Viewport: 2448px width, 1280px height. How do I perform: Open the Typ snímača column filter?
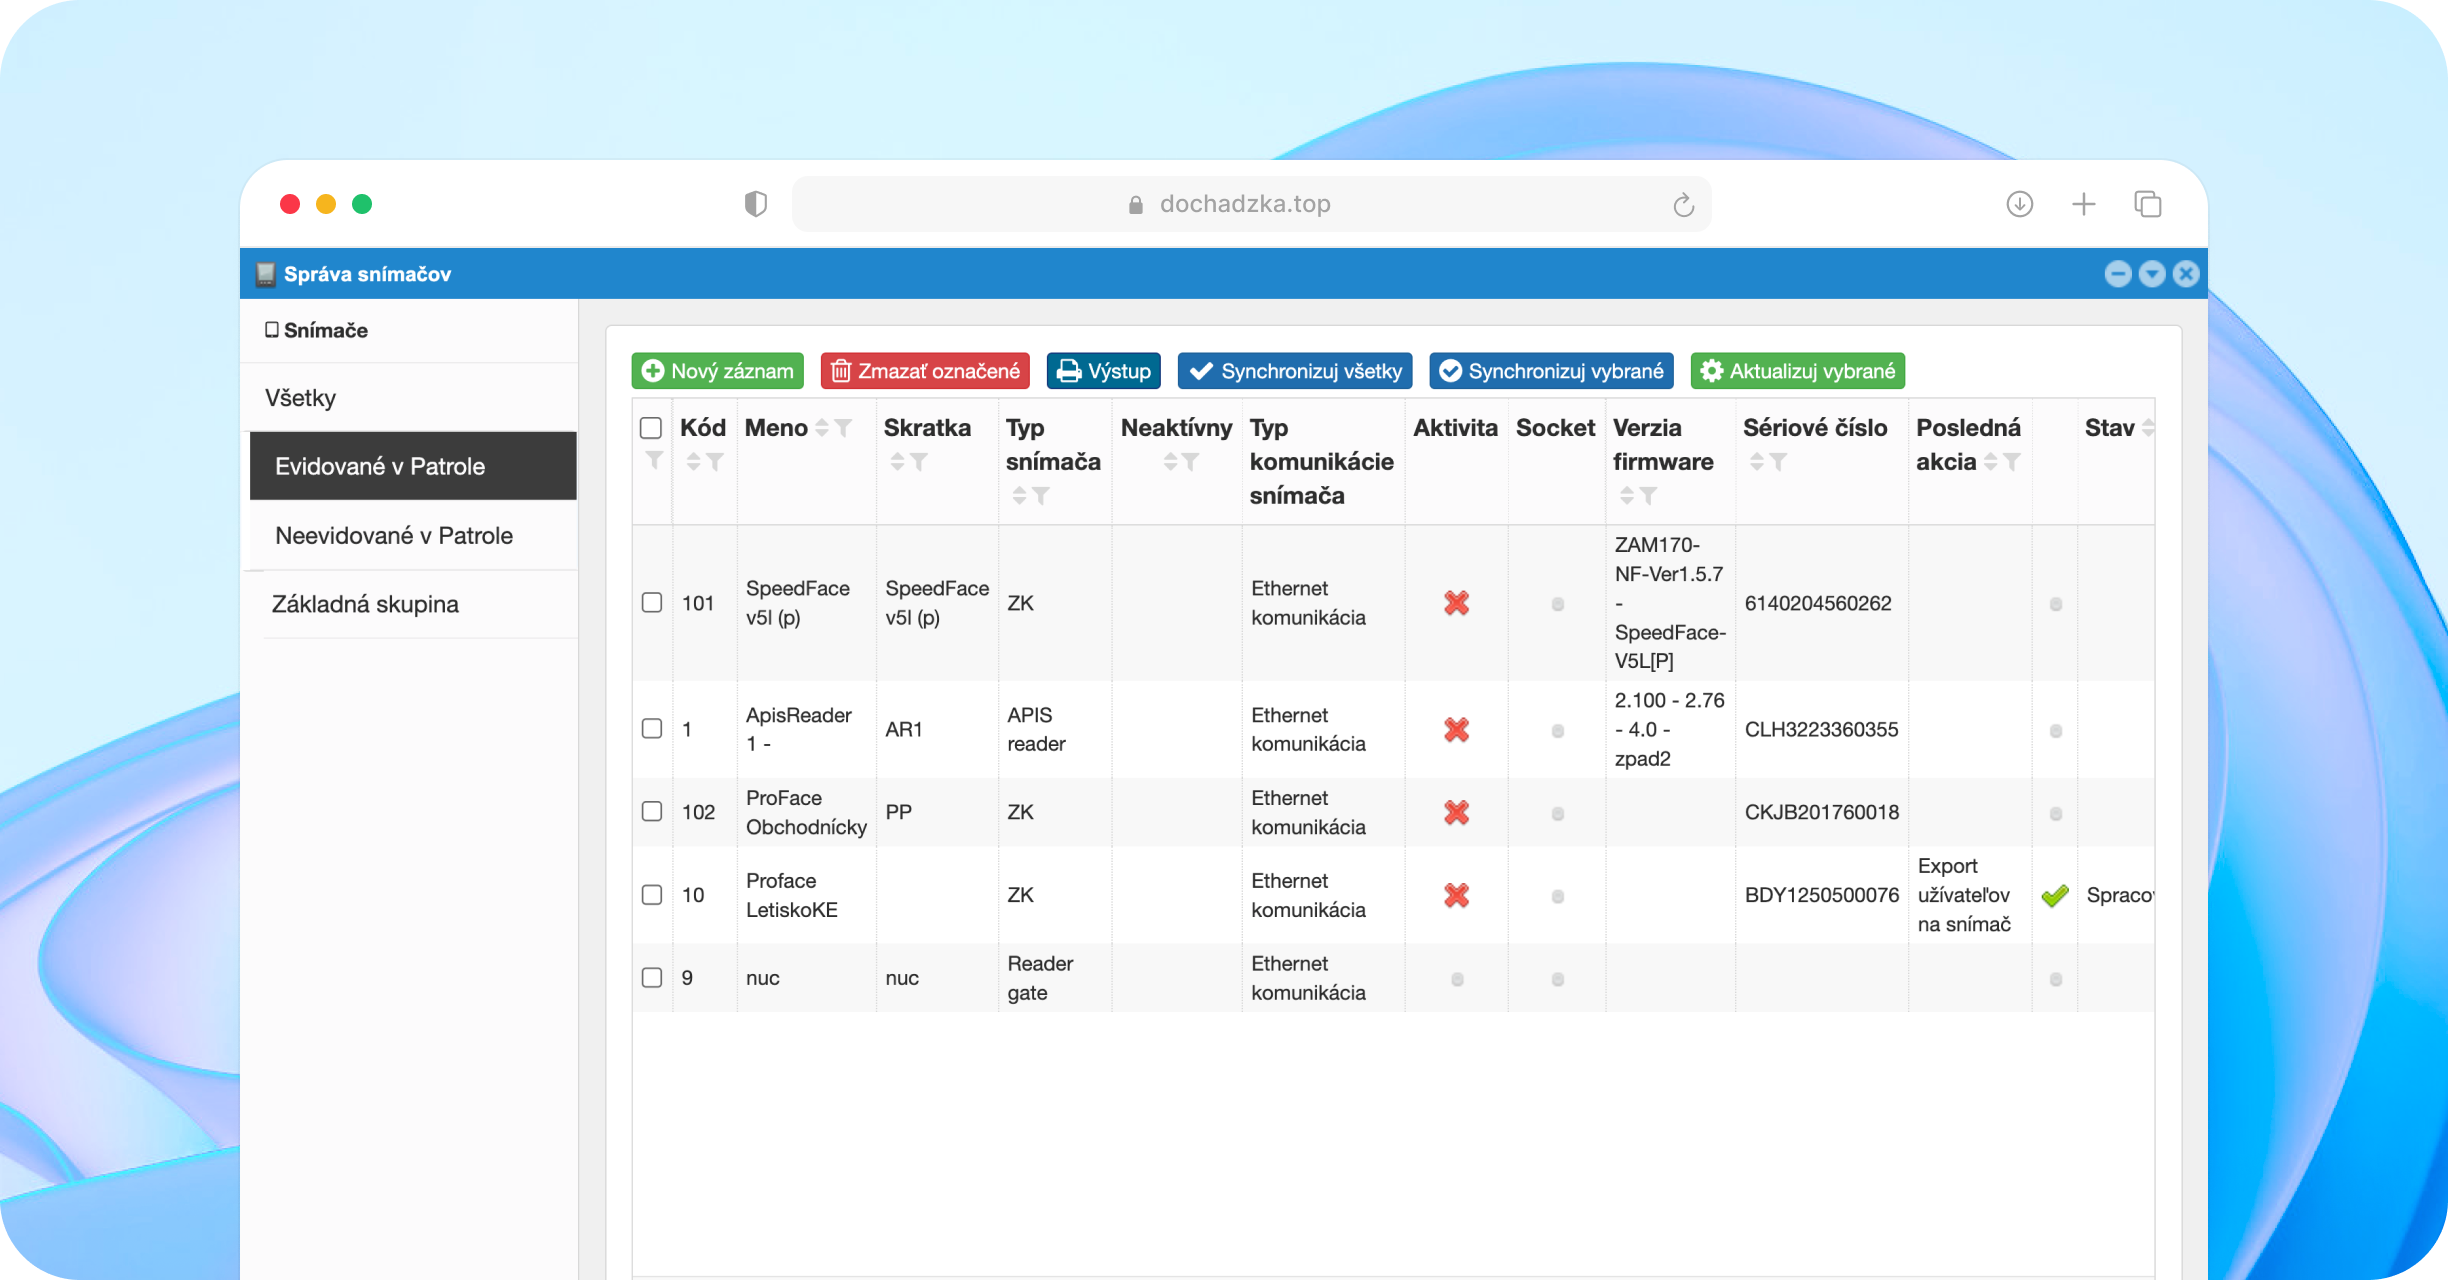[x=1041, y=496]
